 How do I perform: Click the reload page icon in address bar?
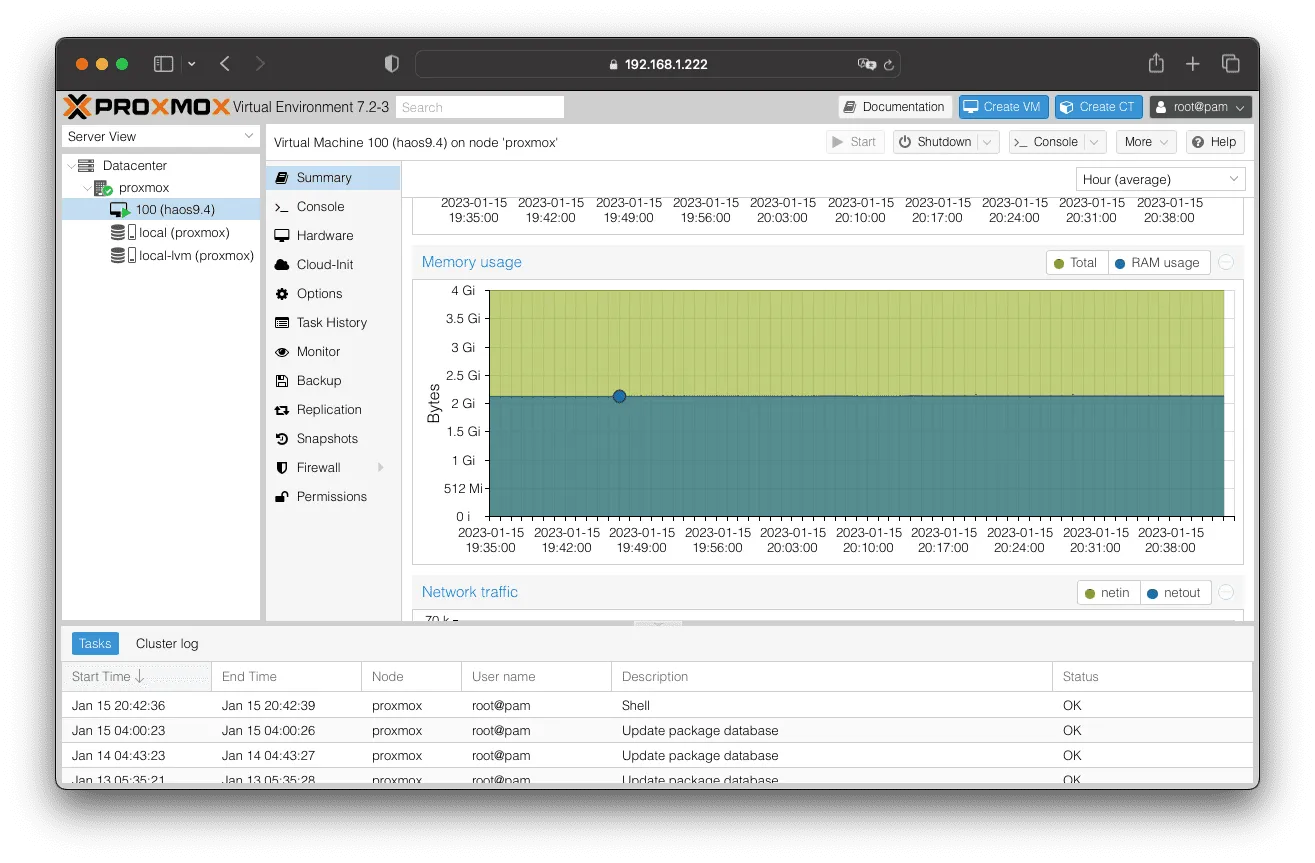(x=889, y=64)
